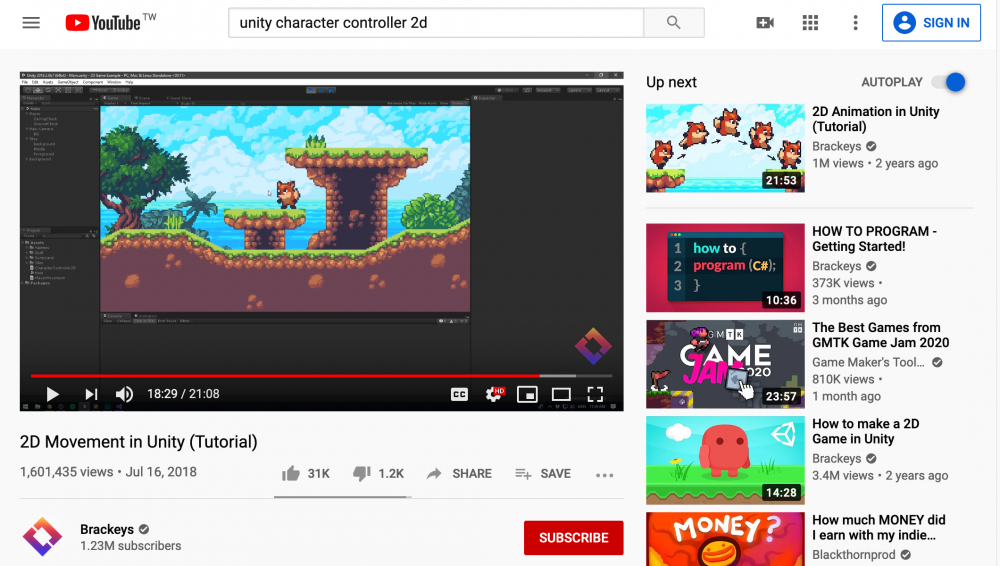
Task: Click SHARE under the video
Action: (x=459, y=474)
